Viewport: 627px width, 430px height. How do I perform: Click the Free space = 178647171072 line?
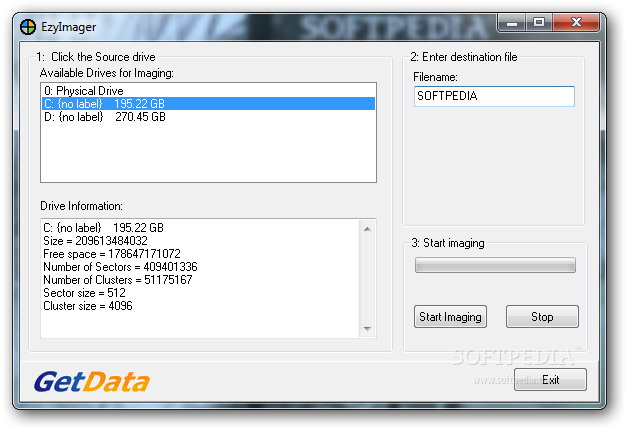112,254
